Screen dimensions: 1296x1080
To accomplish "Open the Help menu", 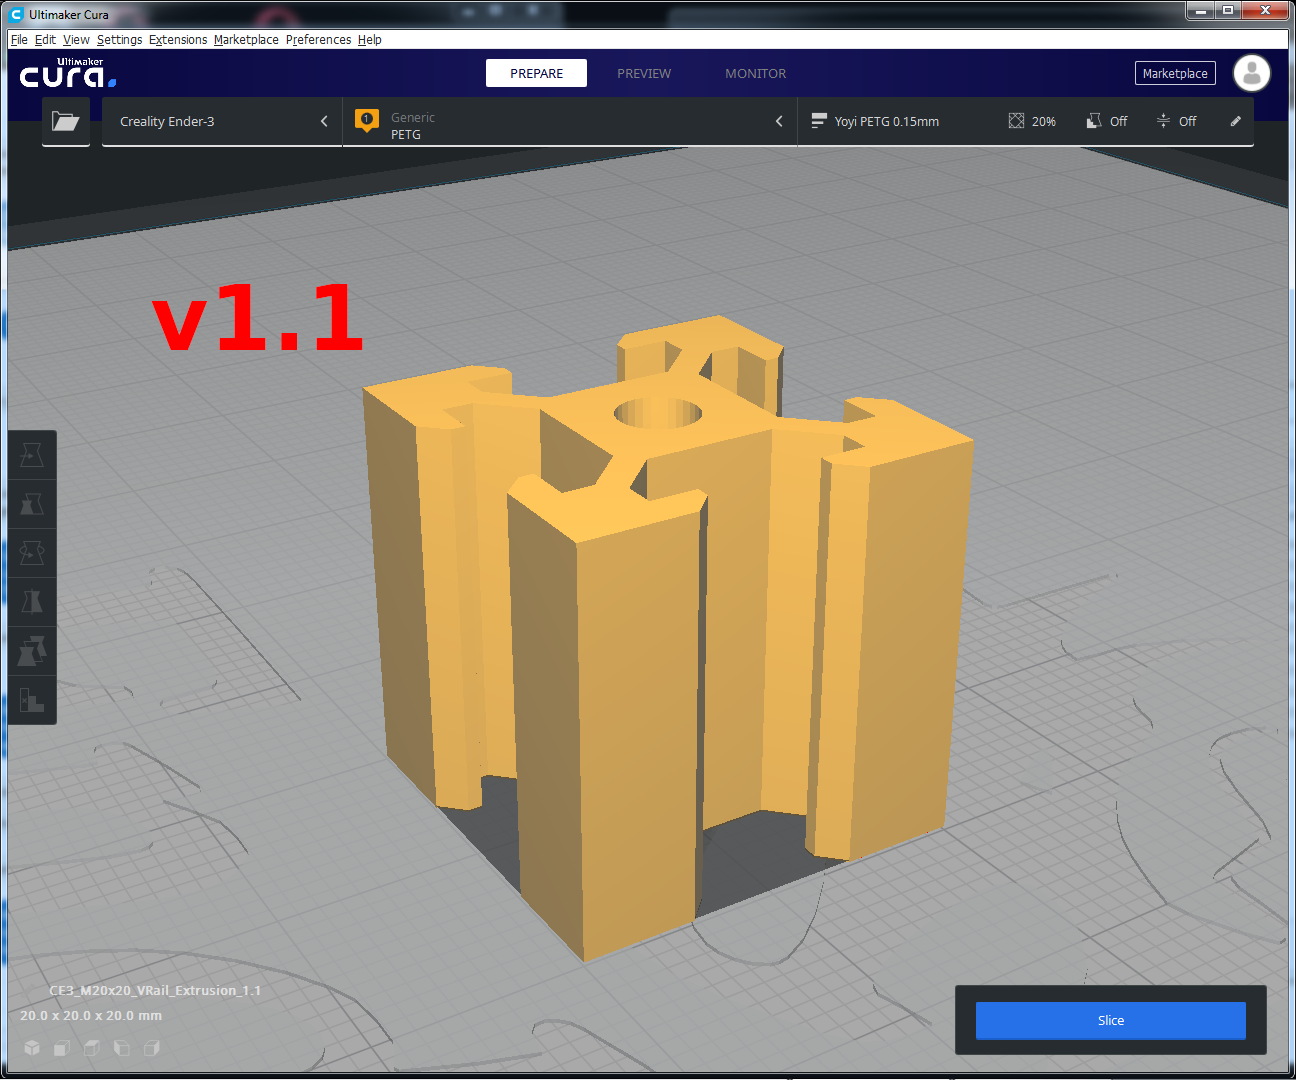I will click(x=370, y=40).
